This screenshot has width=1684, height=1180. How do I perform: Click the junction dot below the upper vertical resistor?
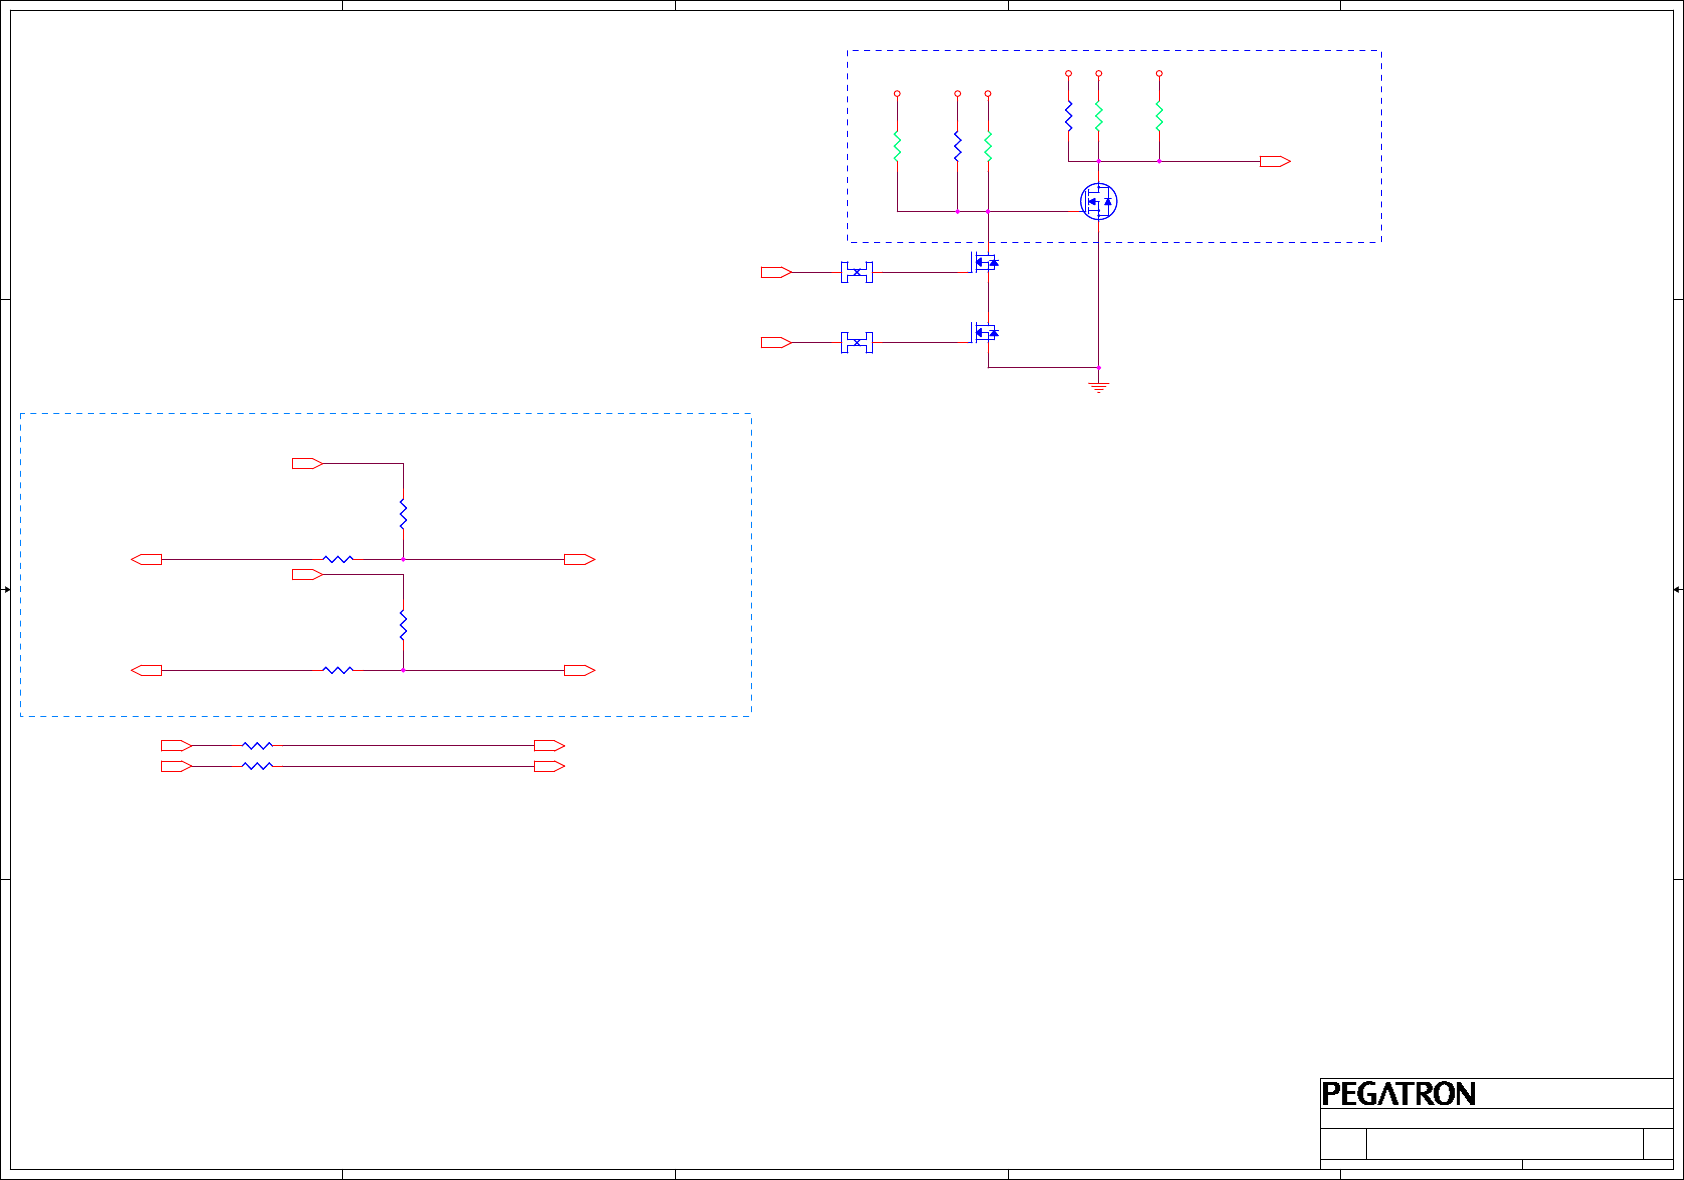[403, 559]
